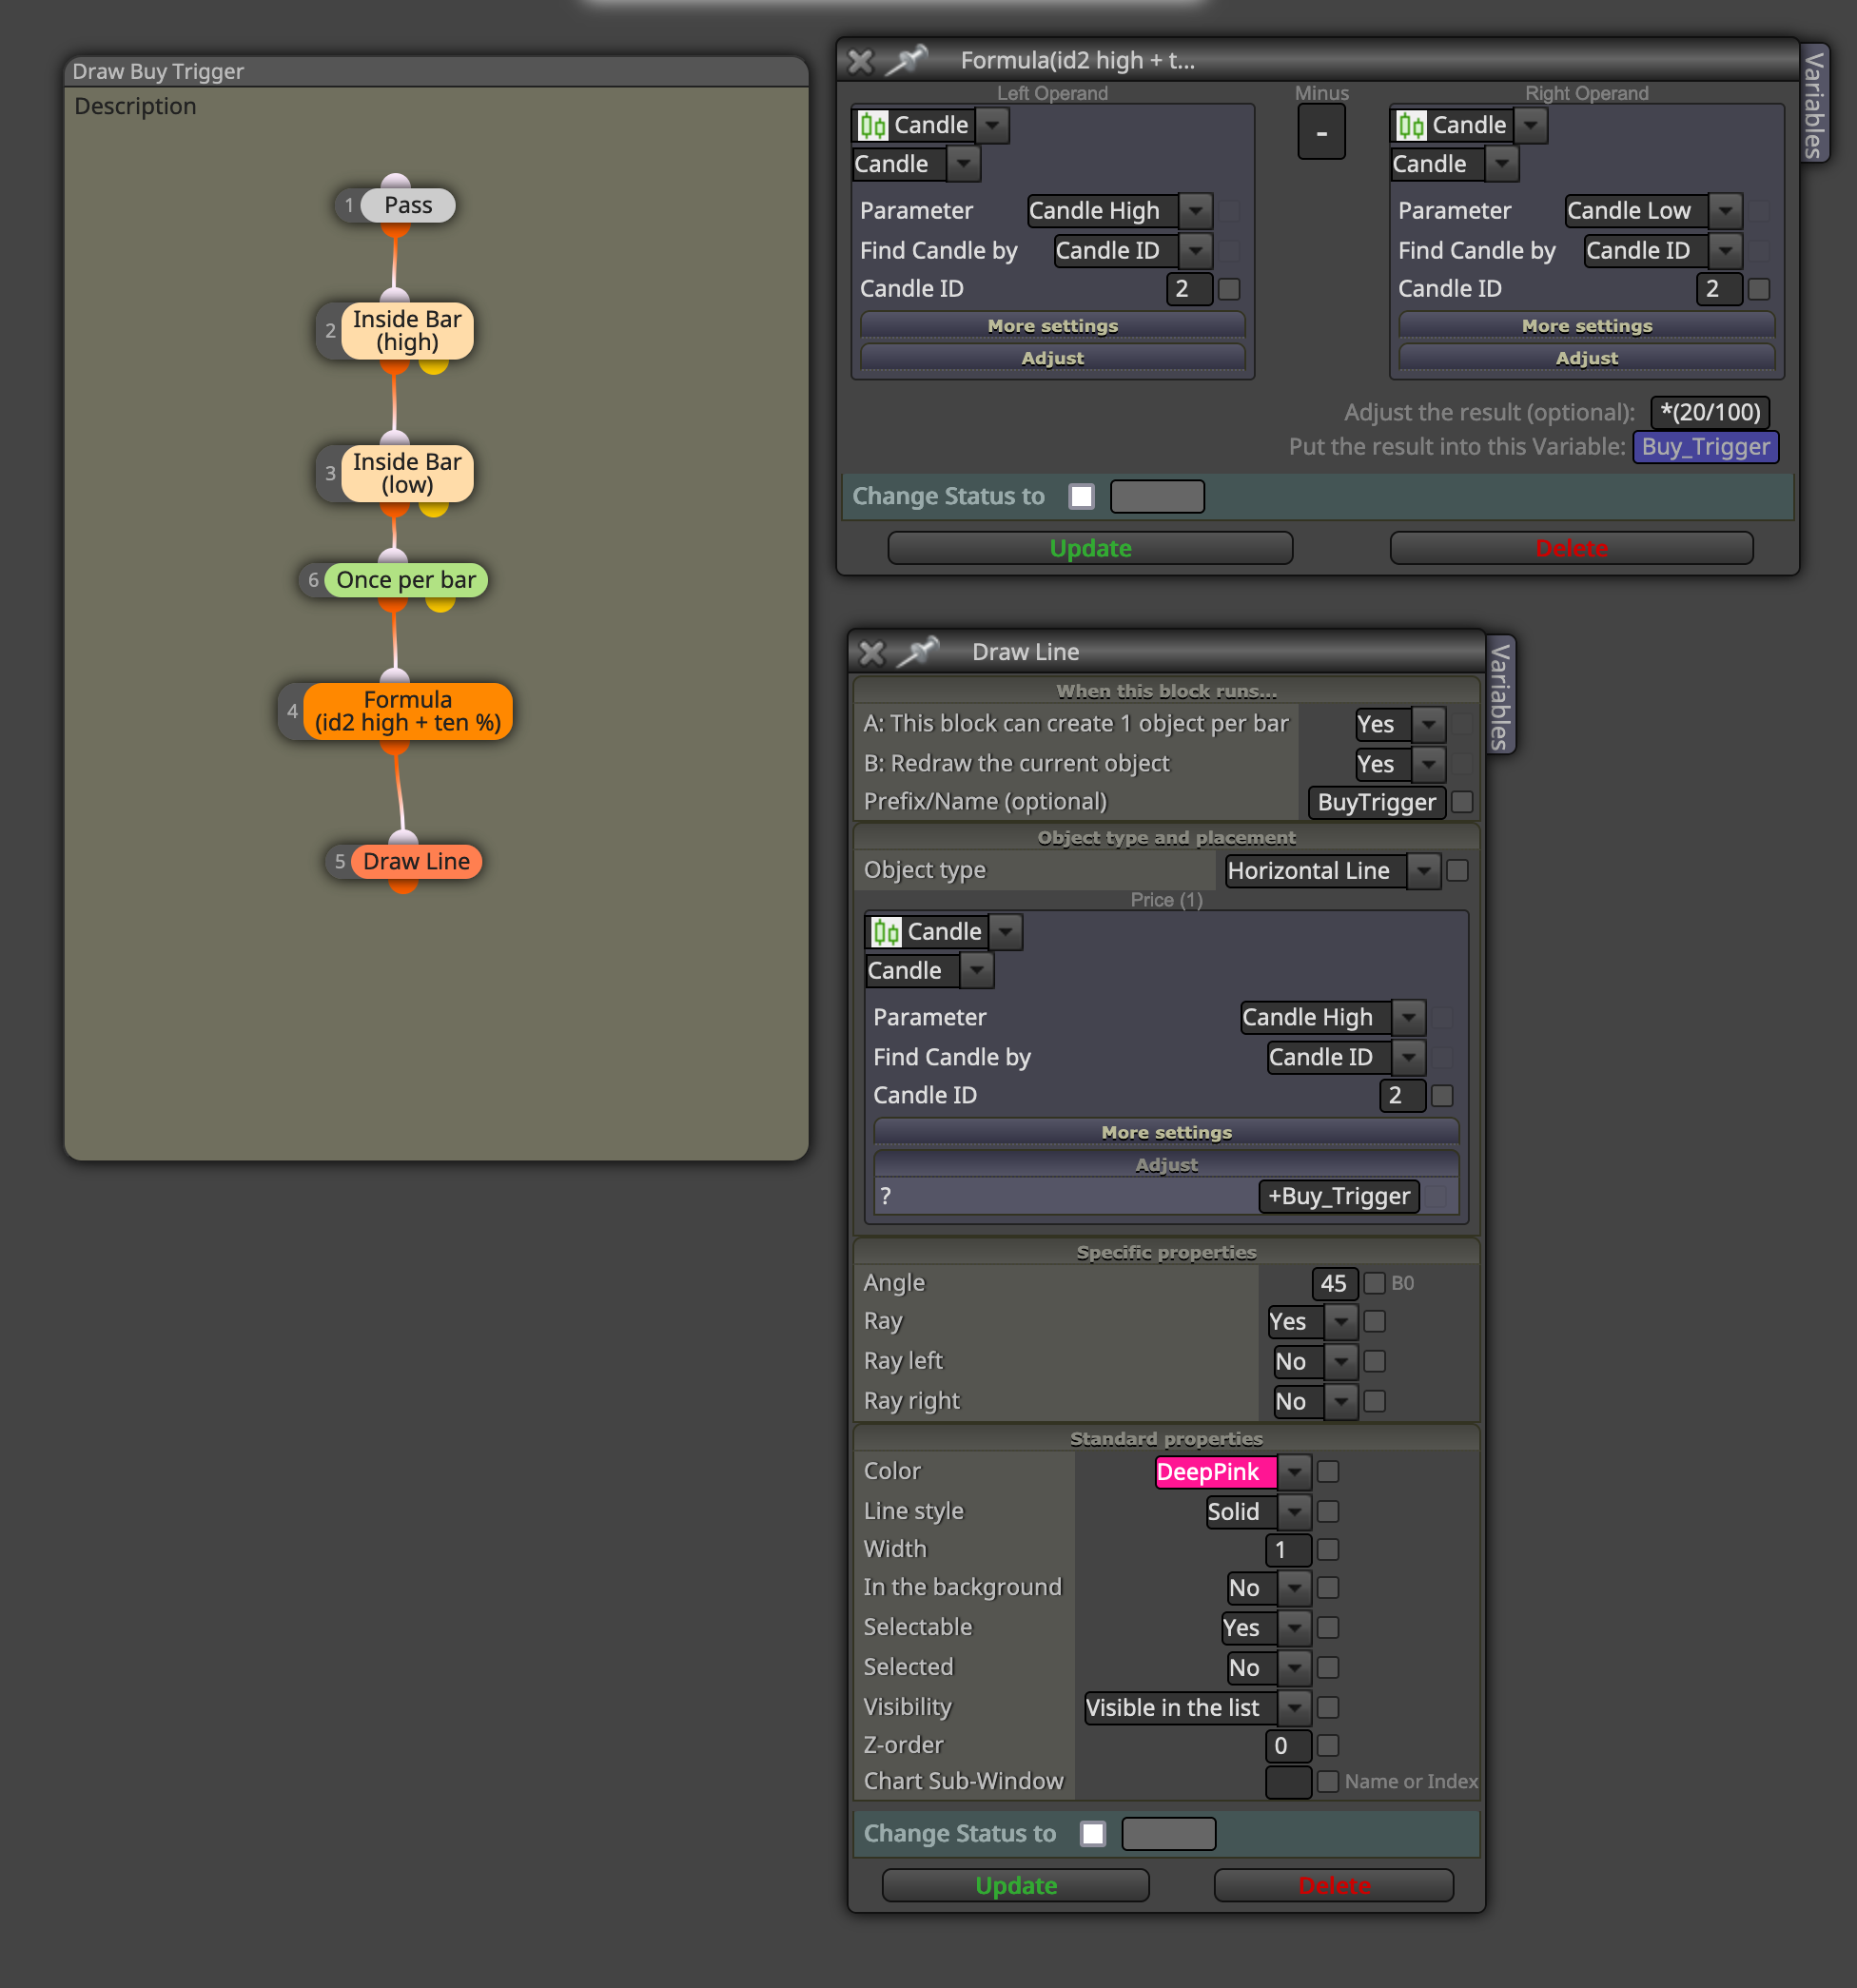1857x1988 pixels.
Task: Edit Prefix/Name field BuyTrigger
Action: [x=1376, y=802]
